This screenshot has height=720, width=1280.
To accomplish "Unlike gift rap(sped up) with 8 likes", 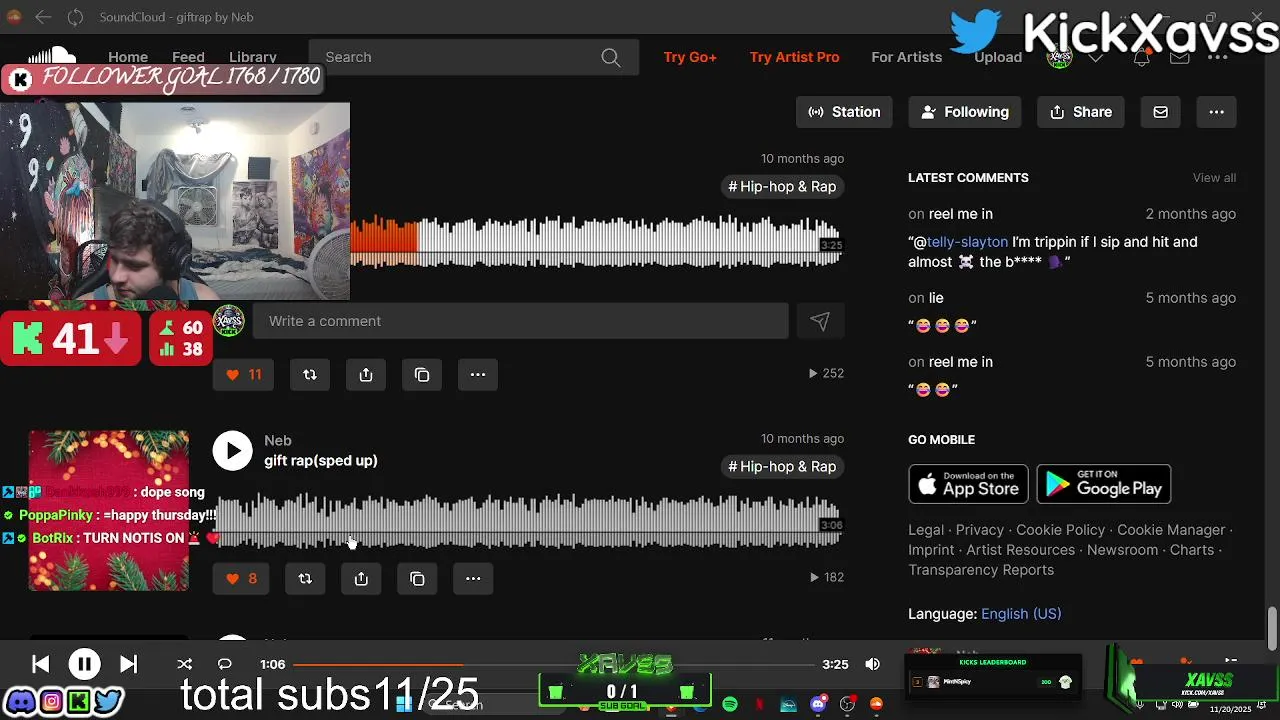I will 241,578.
